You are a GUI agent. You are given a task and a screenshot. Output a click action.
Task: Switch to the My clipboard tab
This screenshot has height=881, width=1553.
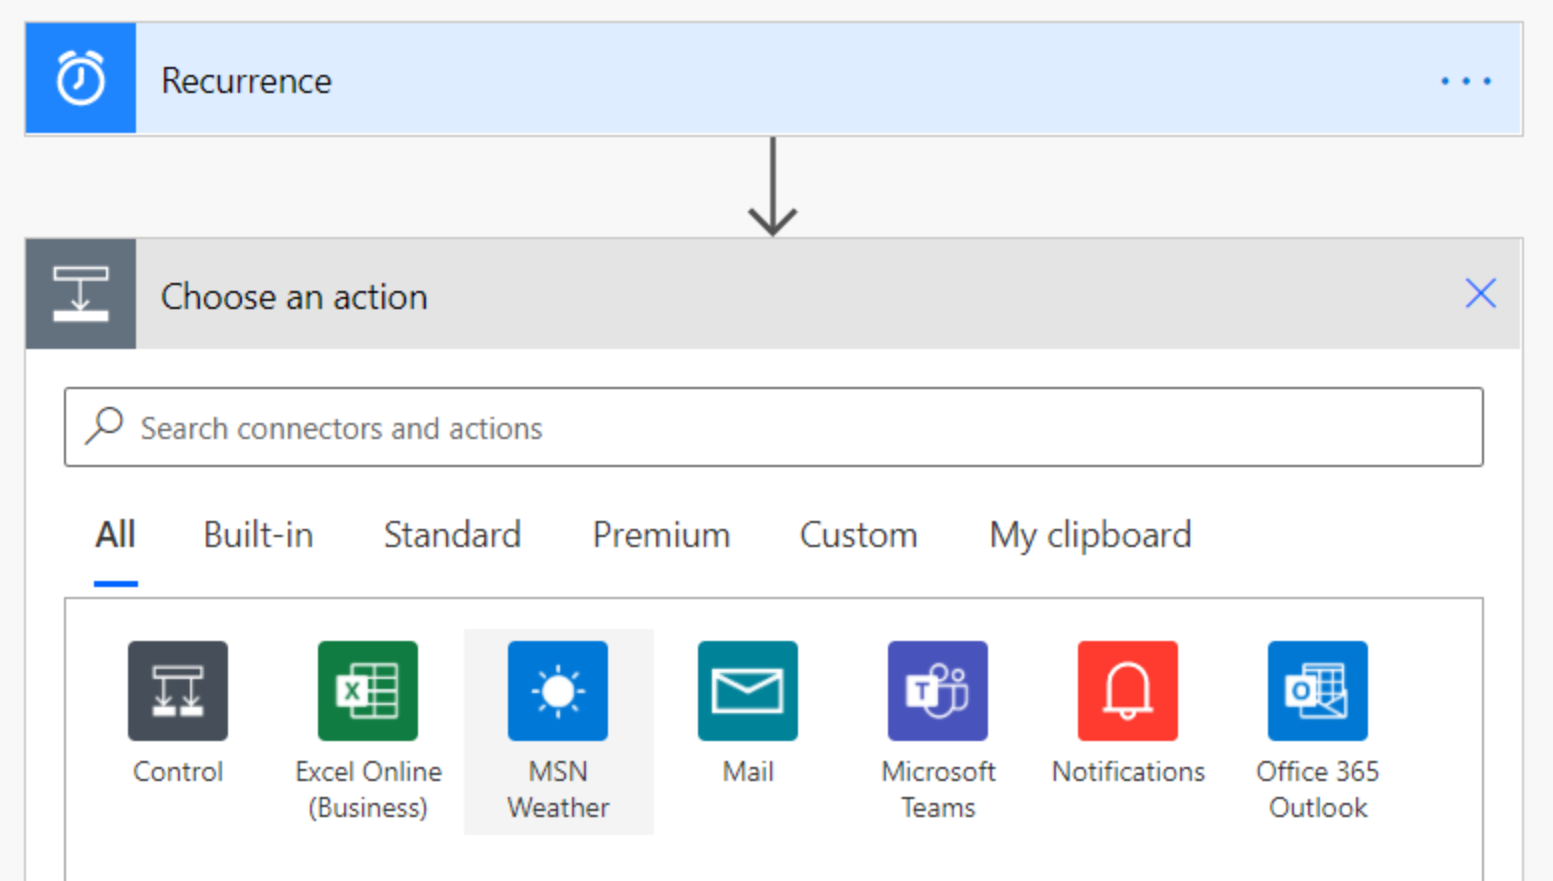tap(1090, 535)
